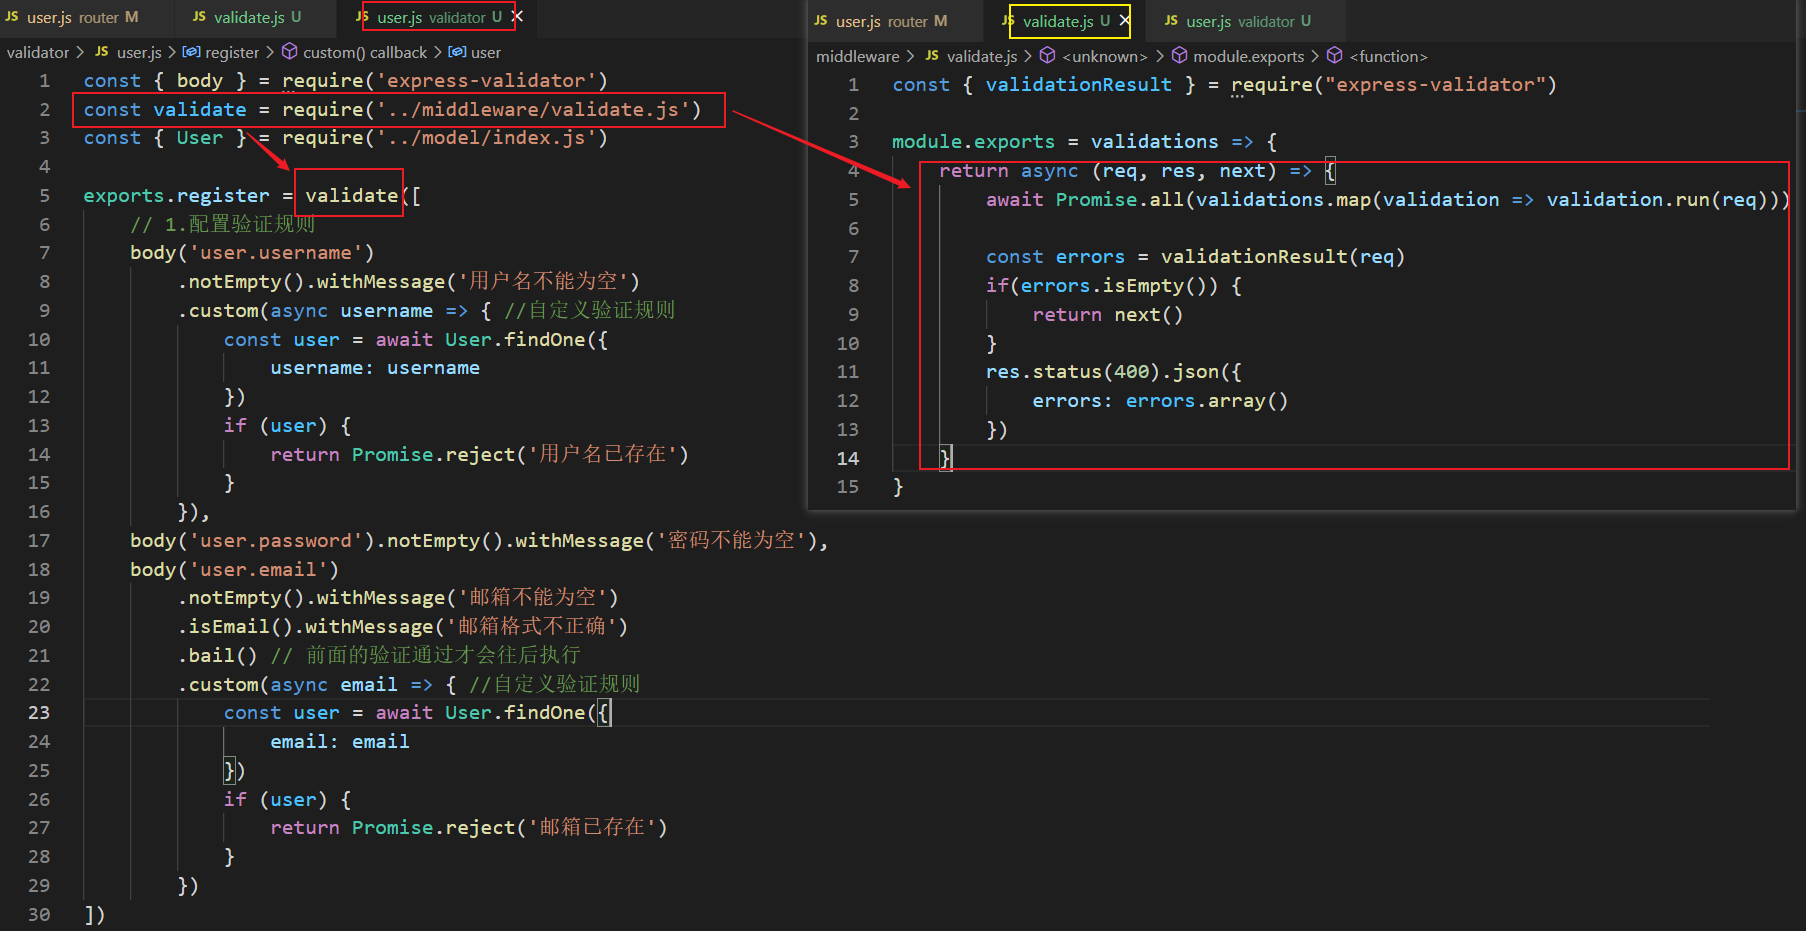Click validationResult import name in validate.js line 1
1806x931 pixels.
[1078, 84]
